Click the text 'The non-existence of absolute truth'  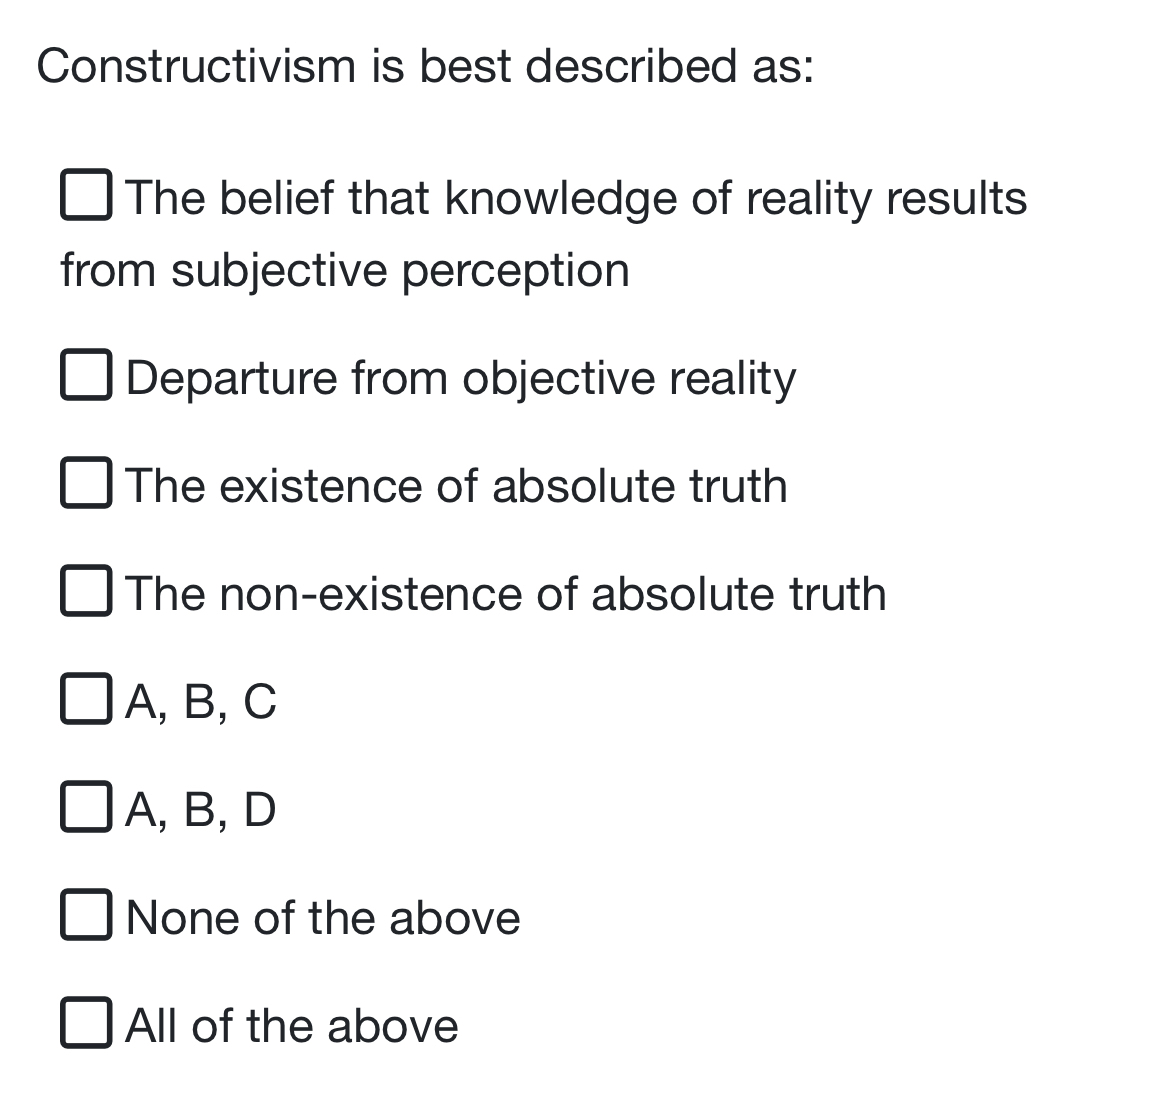506,594
